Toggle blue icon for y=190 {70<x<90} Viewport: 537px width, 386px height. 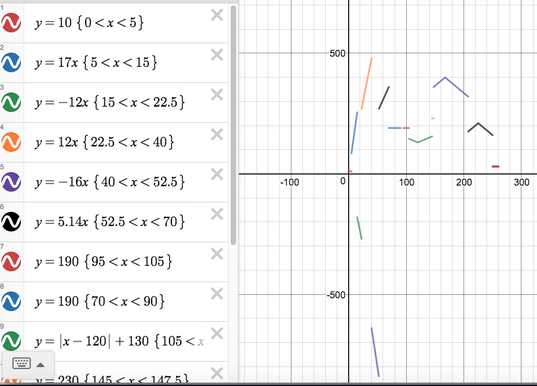click(11, 301)
